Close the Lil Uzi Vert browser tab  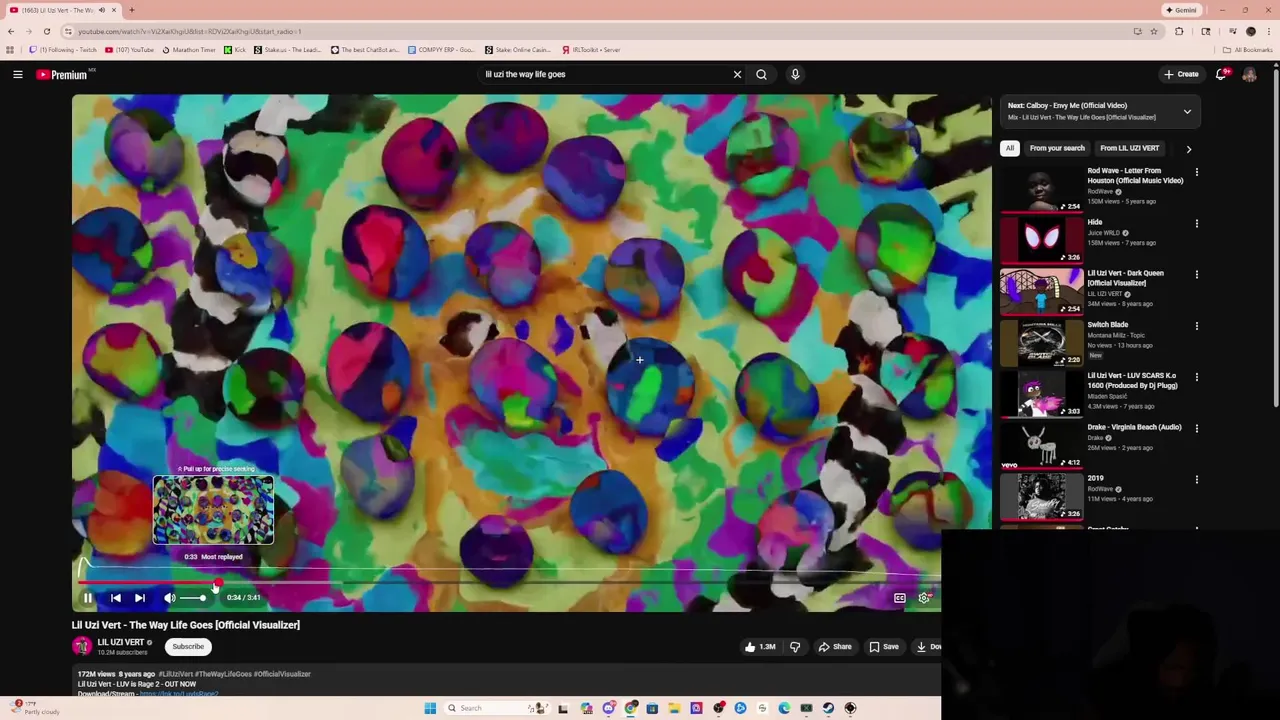tap(114, 10)
